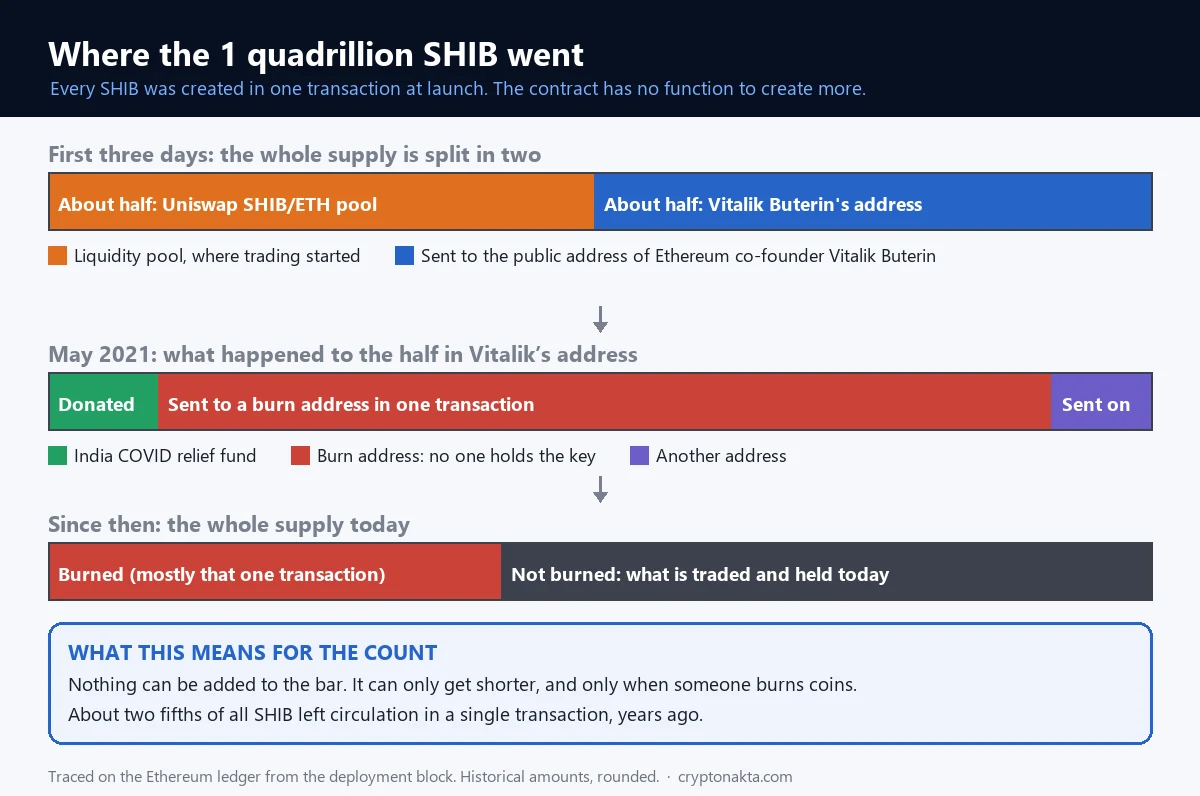Click the 'What this means for the count' heading
The width and height of the screenshot is (1200, 796).
[253, 653]
